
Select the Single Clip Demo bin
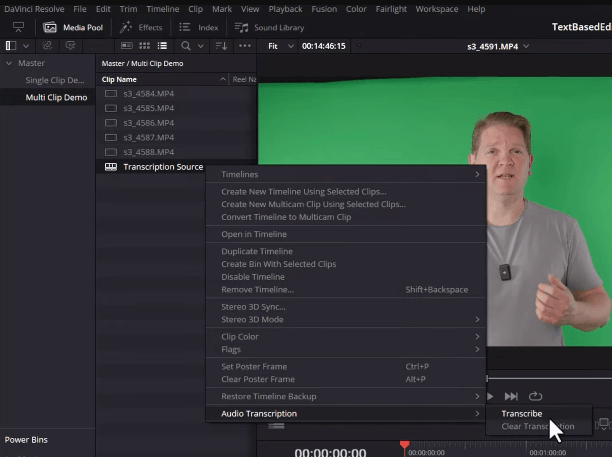(55, 80)
